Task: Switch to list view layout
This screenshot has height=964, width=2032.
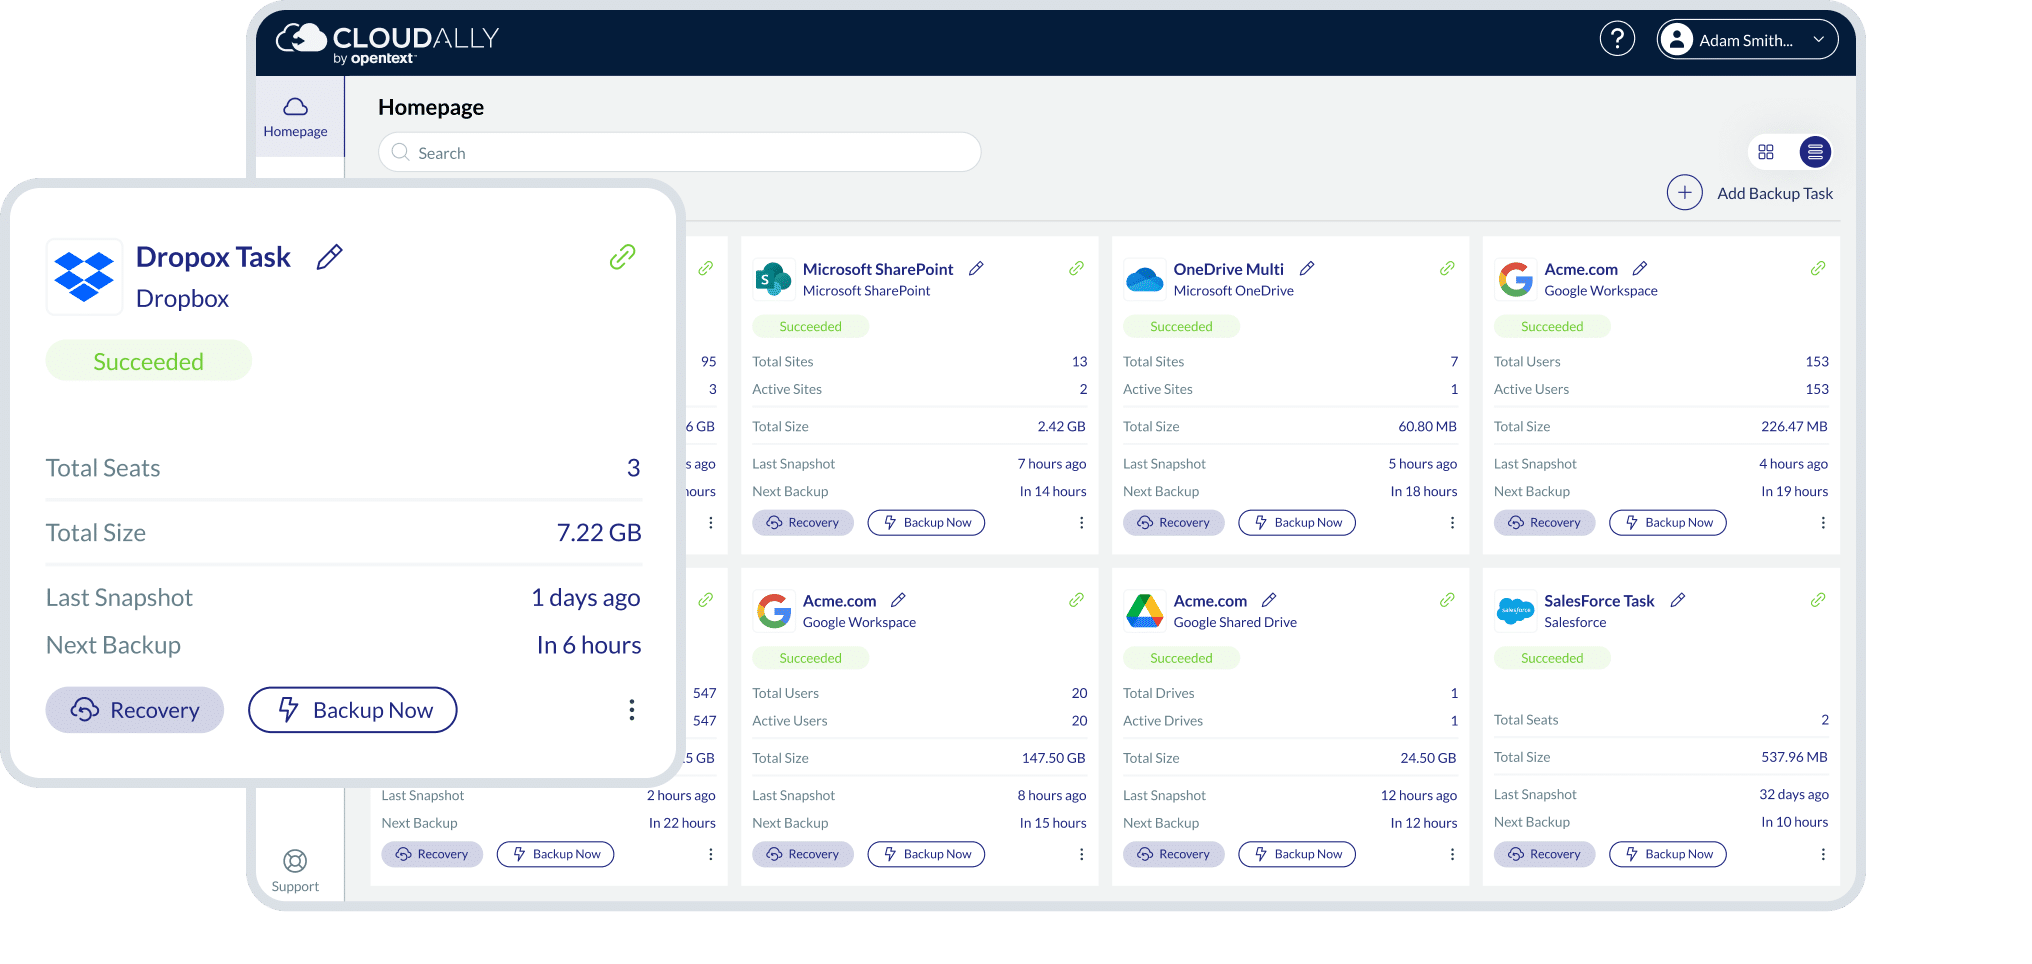Action: coord(1814,152)
